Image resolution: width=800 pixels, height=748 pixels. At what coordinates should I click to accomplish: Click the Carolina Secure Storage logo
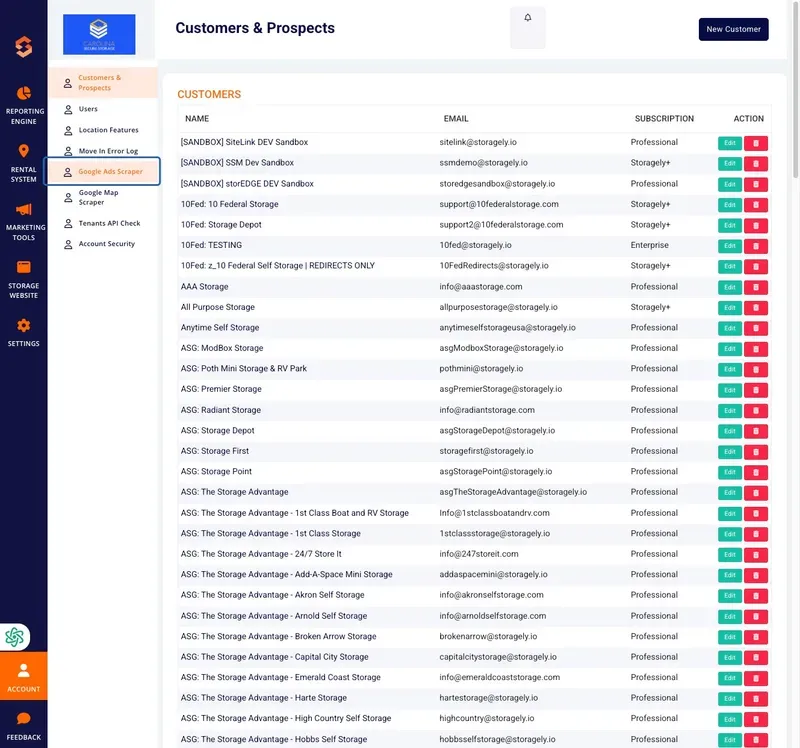pyautogui.click(x=99, y=34)
